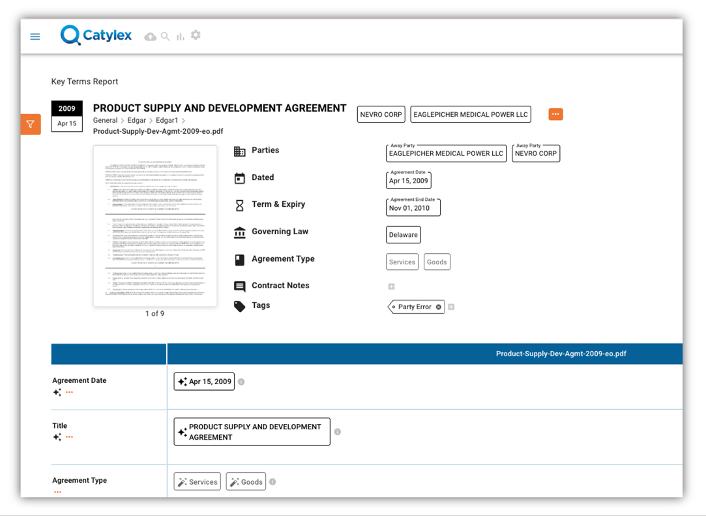This screenshot has width=706, height=516.
Task: Expand the chevron after Edgar1 breadcrumb
Action: 183,121
